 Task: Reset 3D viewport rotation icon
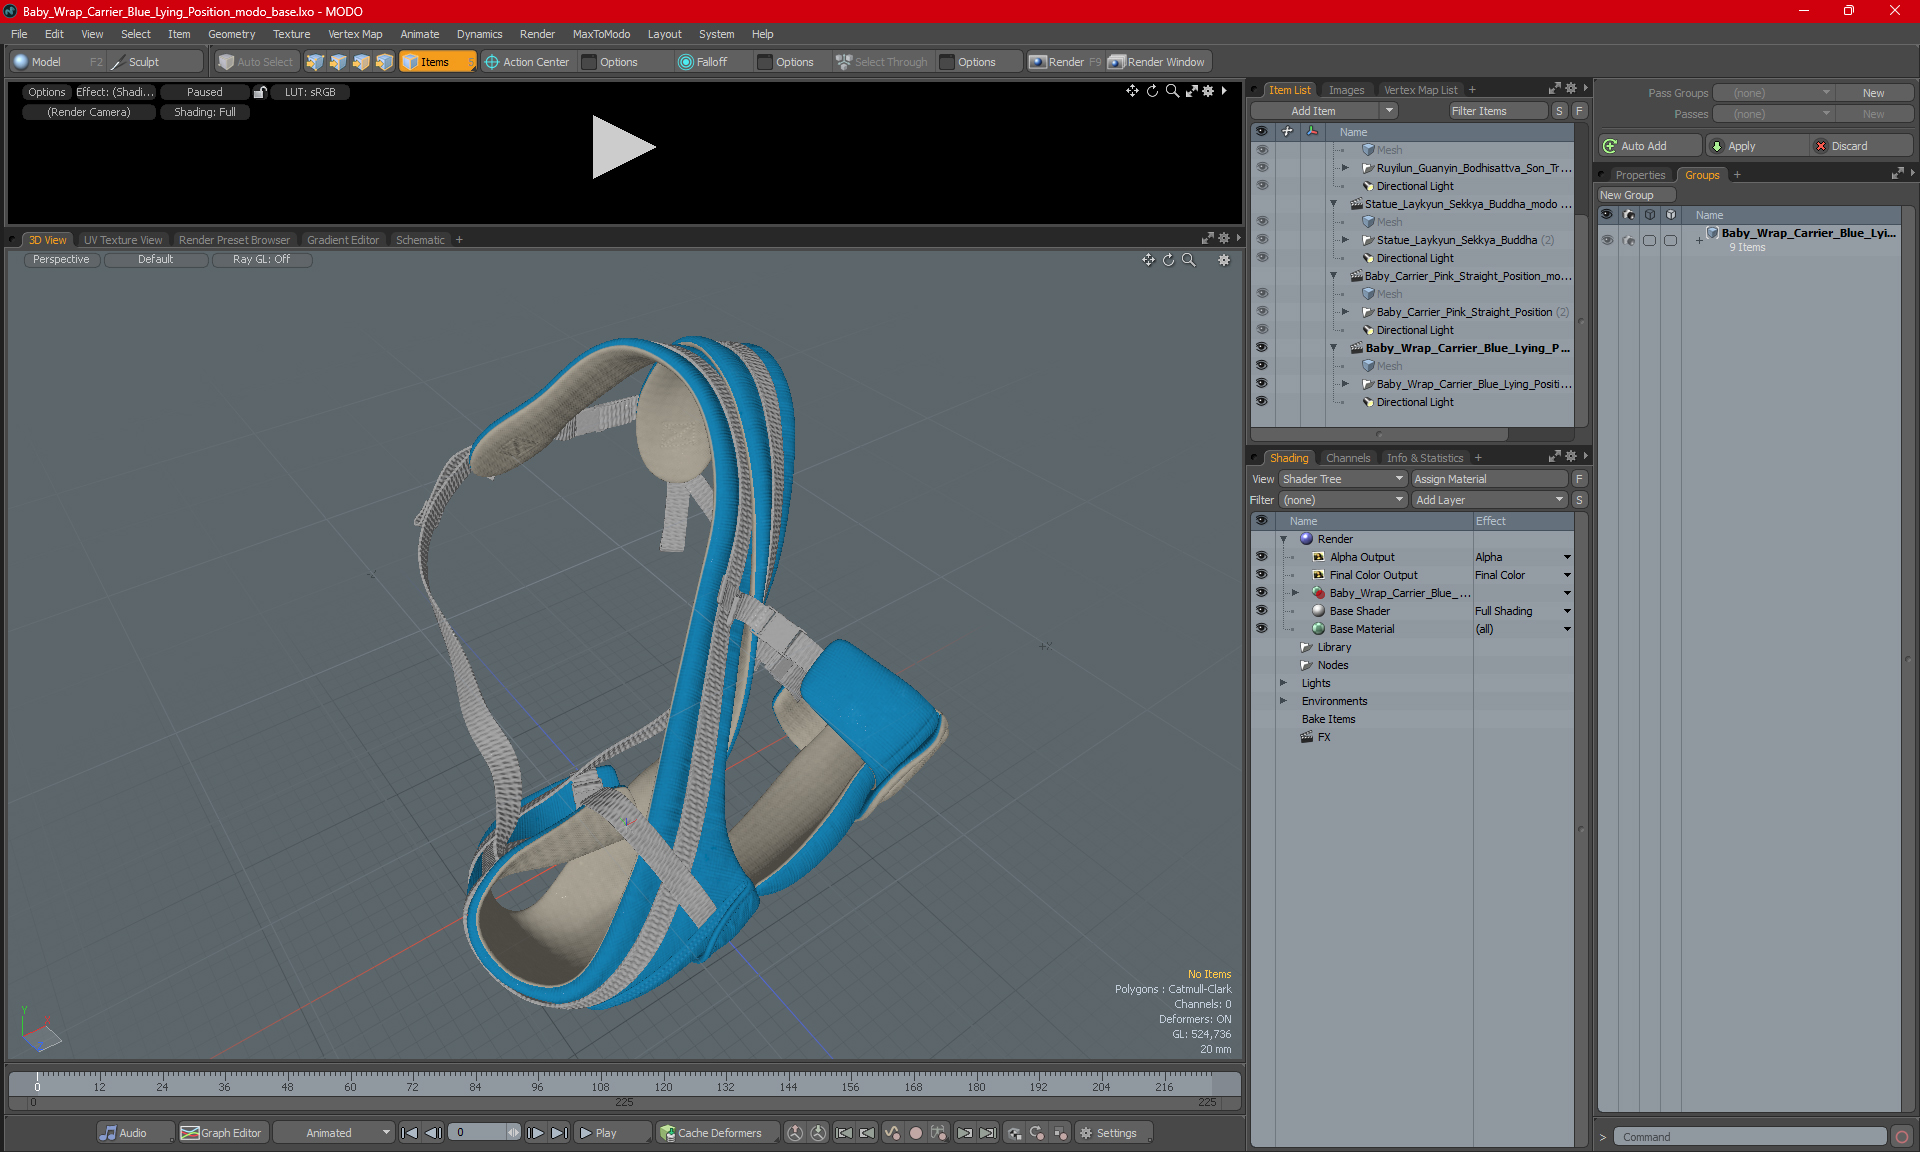[x=1168, y=260]
